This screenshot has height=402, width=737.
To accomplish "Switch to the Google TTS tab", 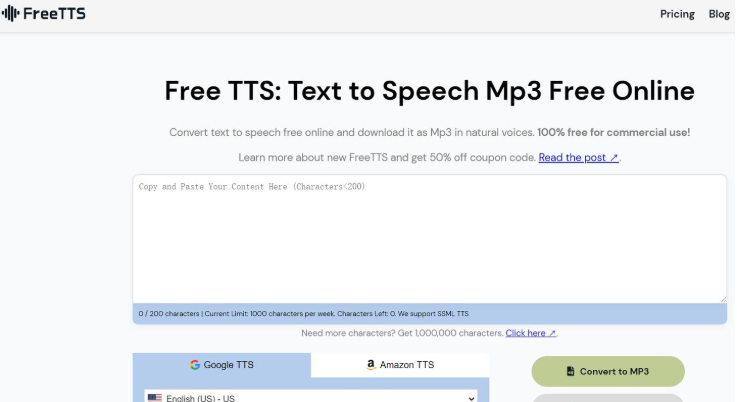I will point(222,365).
